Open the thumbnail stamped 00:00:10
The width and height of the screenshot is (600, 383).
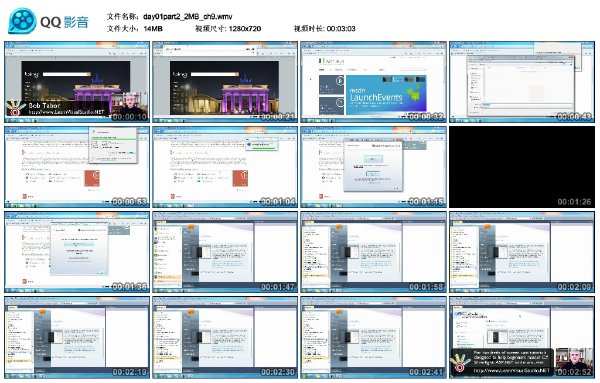(77, 82)
